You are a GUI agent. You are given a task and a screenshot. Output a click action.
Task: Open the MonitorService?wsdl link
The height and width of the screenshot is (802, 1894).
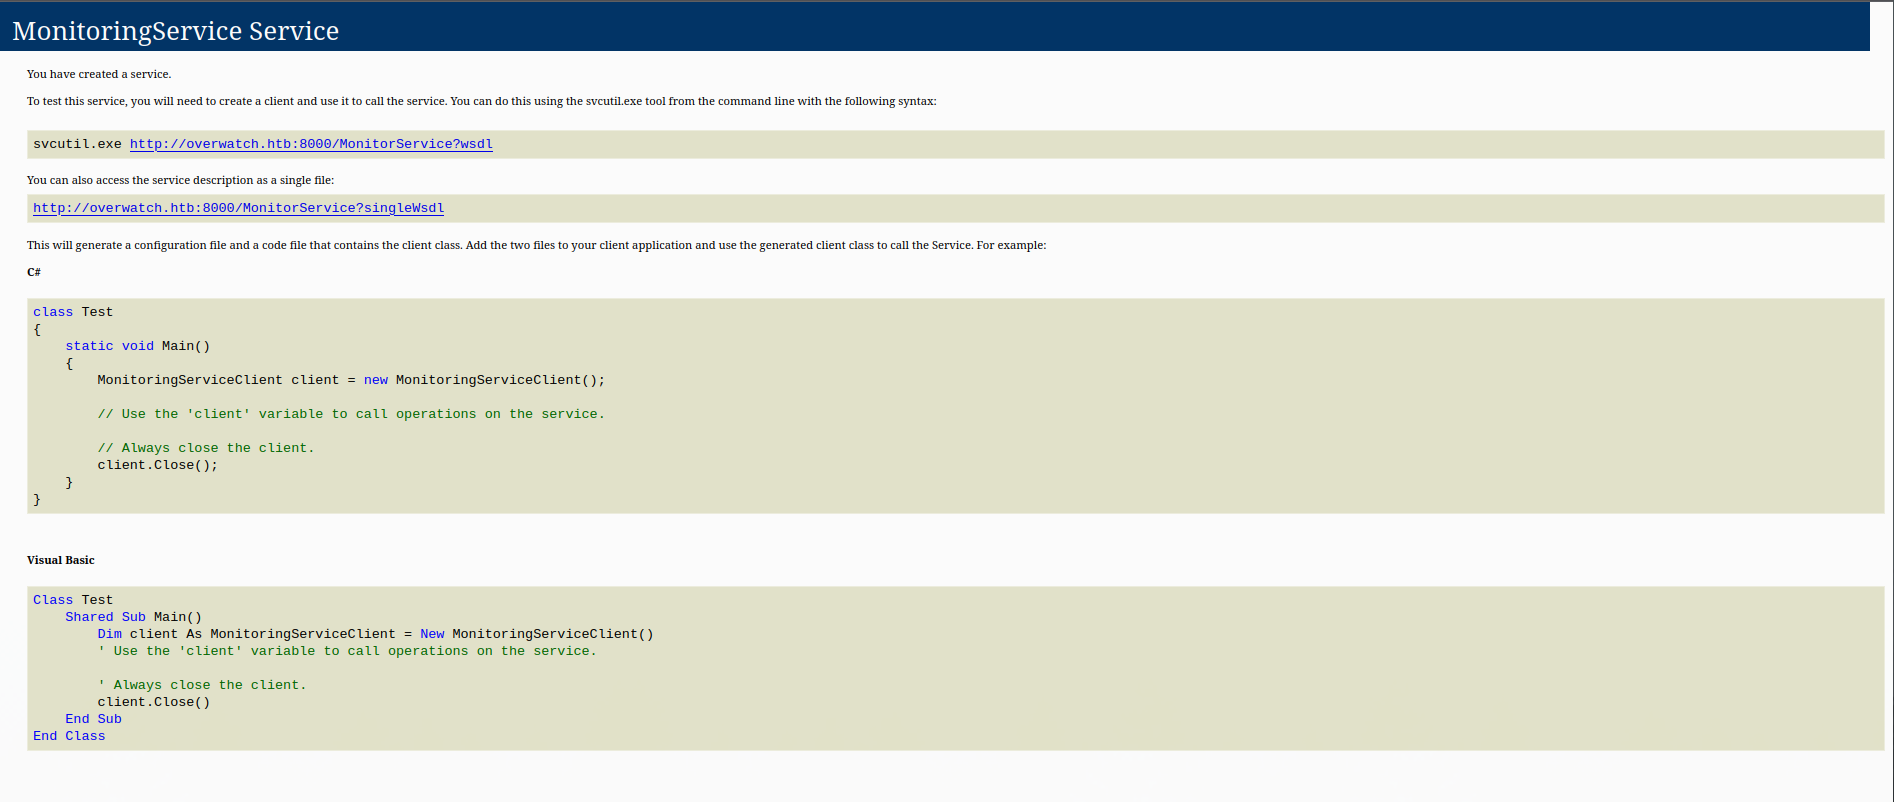click(x=311, y=144)
